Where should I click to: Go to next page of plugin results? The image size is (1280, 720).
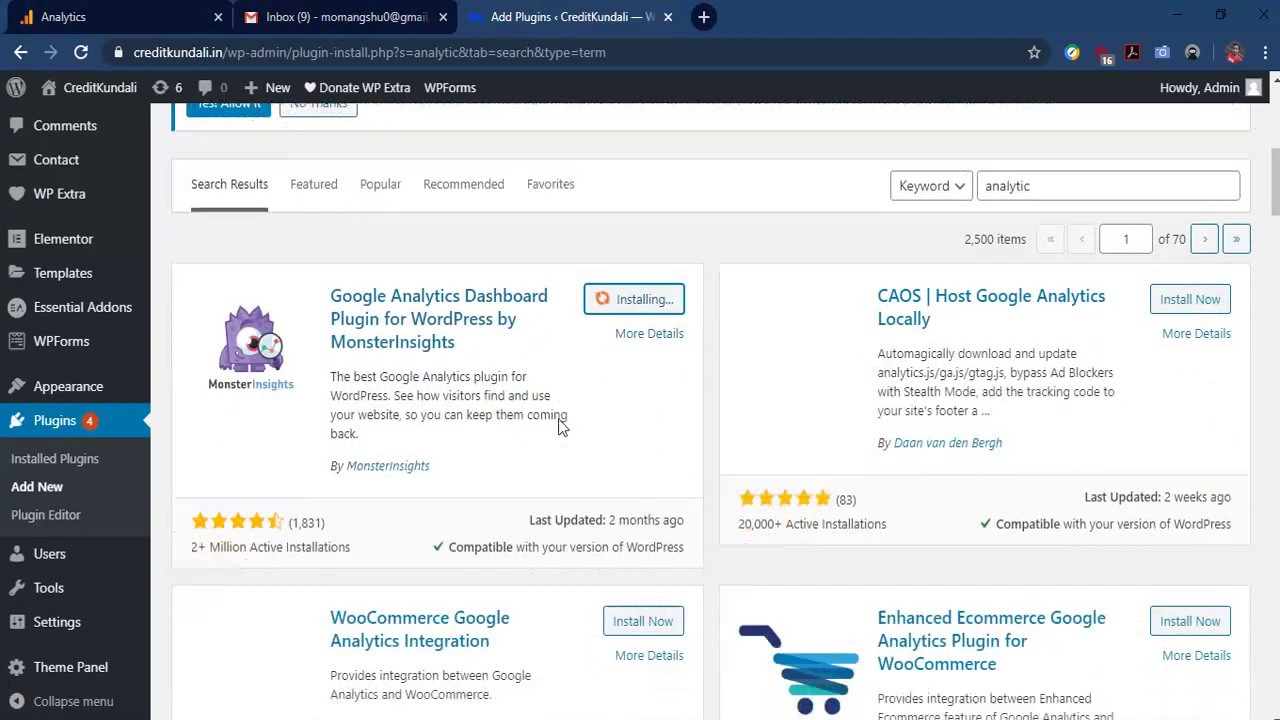pos(1205,239)
